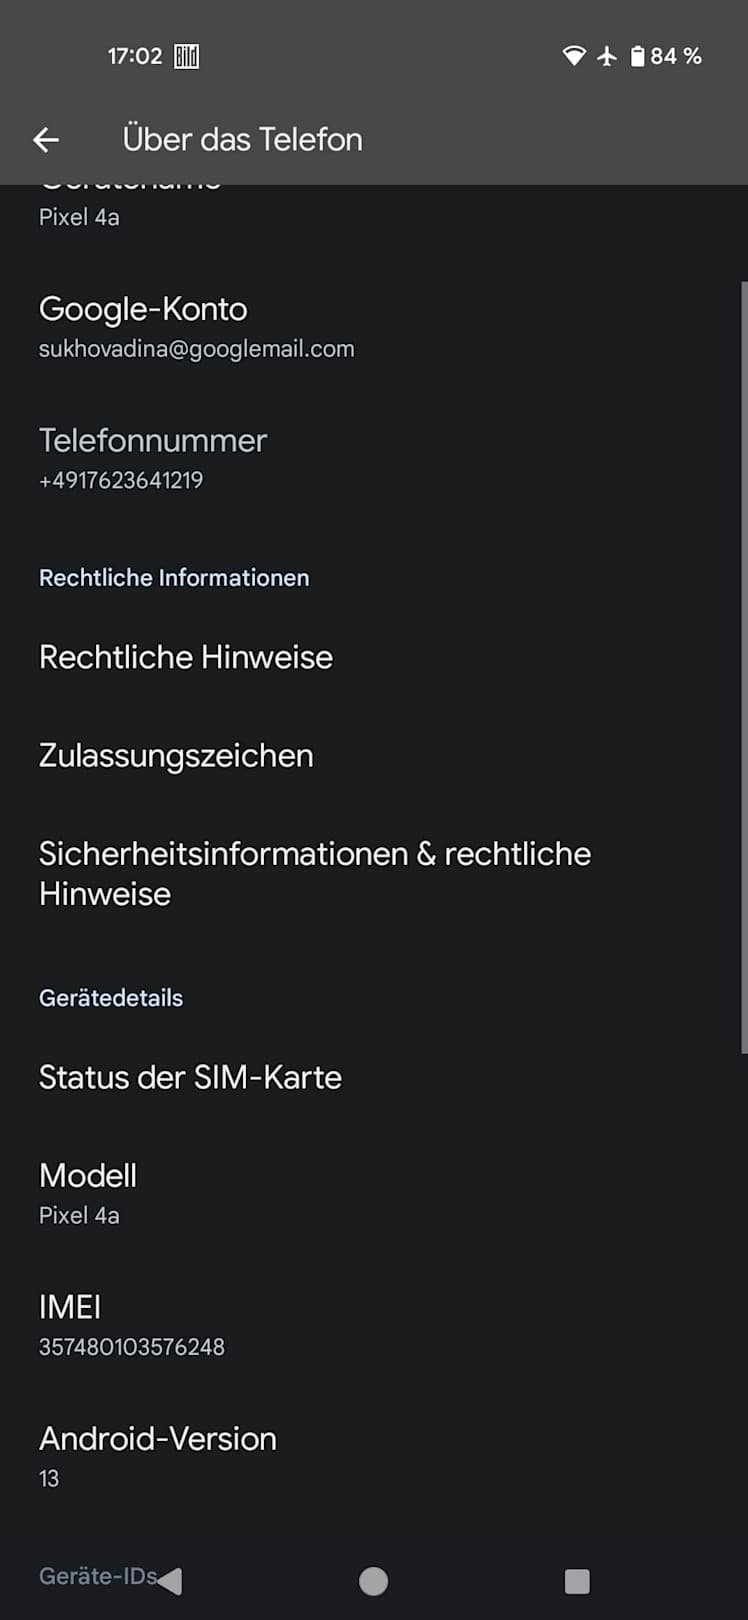Open Status der SIM-Karte
Viewport: 748px width, 1620px height.
pos(190,1077)
